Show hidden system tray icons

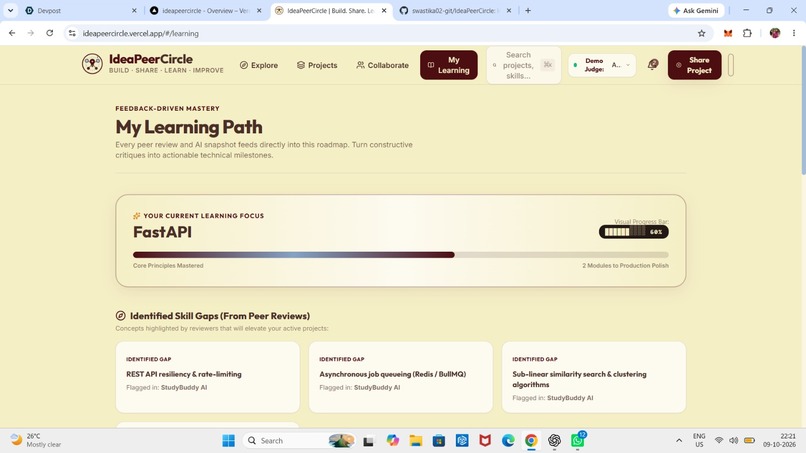click(x=679, y=440)
